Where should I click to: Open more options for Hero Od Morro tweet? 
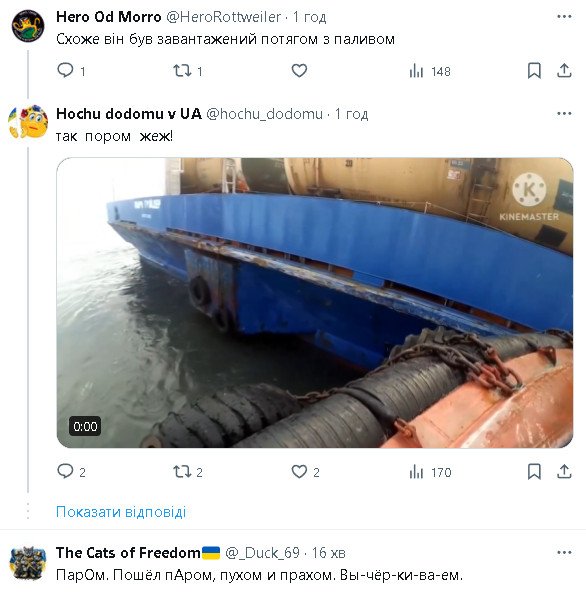[x=564, y=17]
